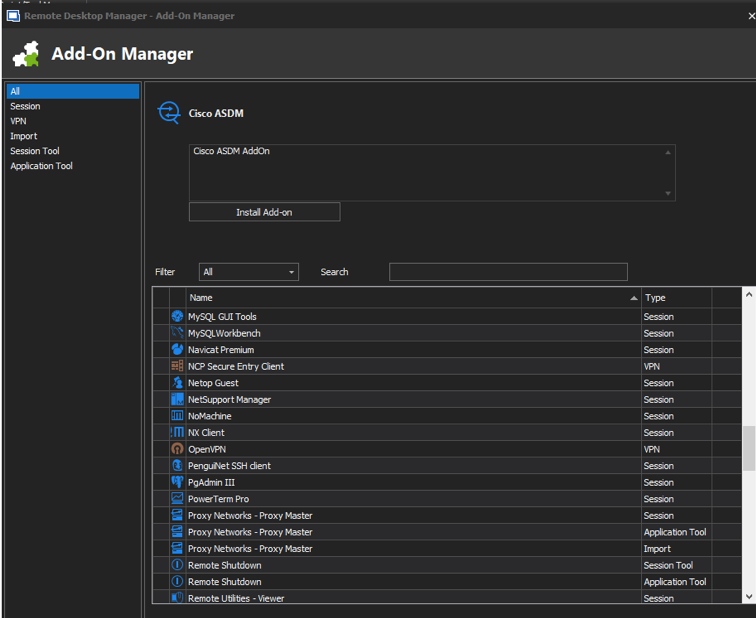Select the Session Tool category
This screenshot has width=756, height=618.
point(35,151)
